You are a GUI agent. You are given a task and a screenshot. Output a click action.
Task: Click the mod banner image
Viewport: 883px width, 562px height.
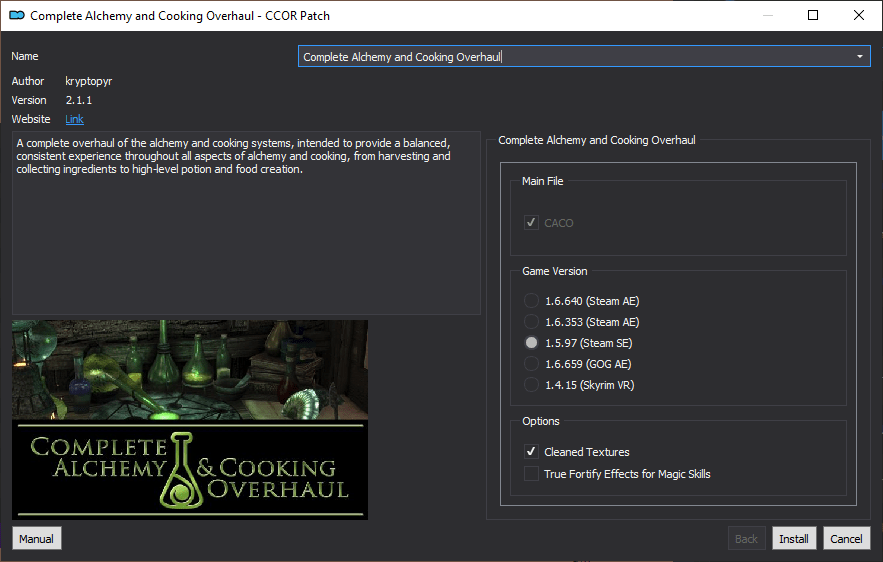[x=190, y=420]
